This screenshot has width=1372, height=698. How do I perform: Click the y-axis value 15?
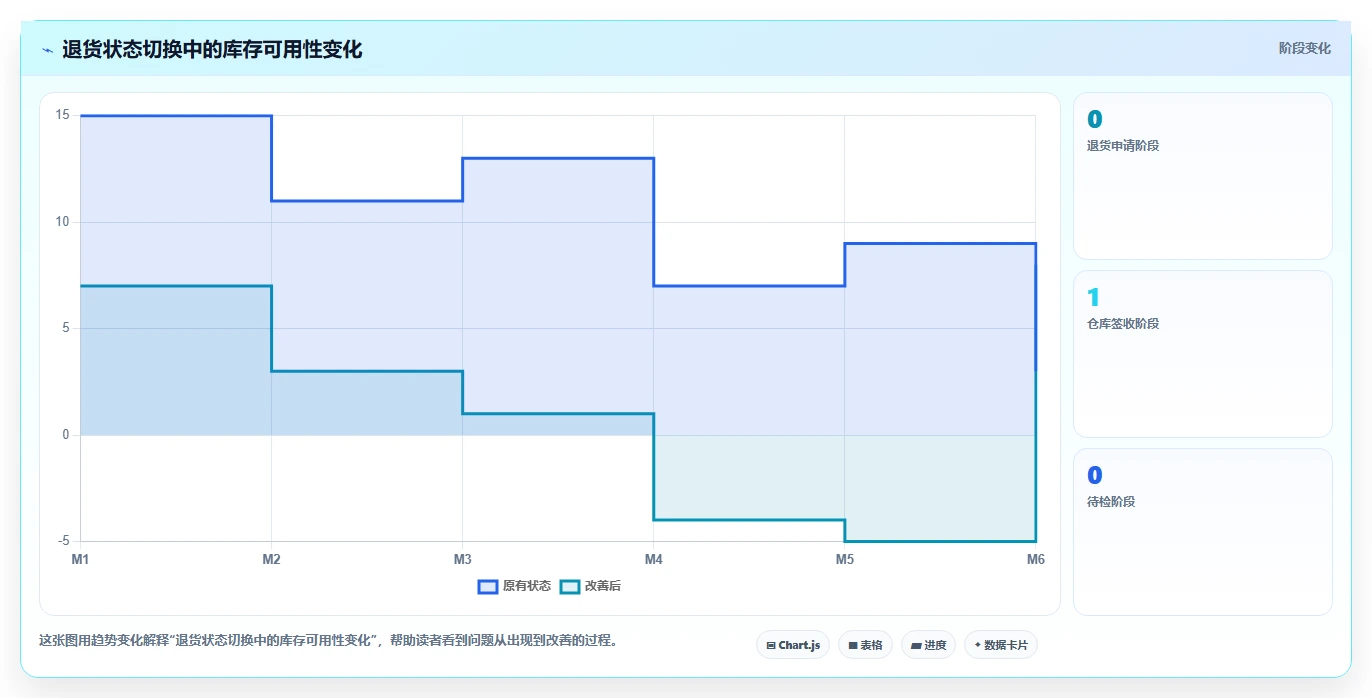click(x=62, y=115)
